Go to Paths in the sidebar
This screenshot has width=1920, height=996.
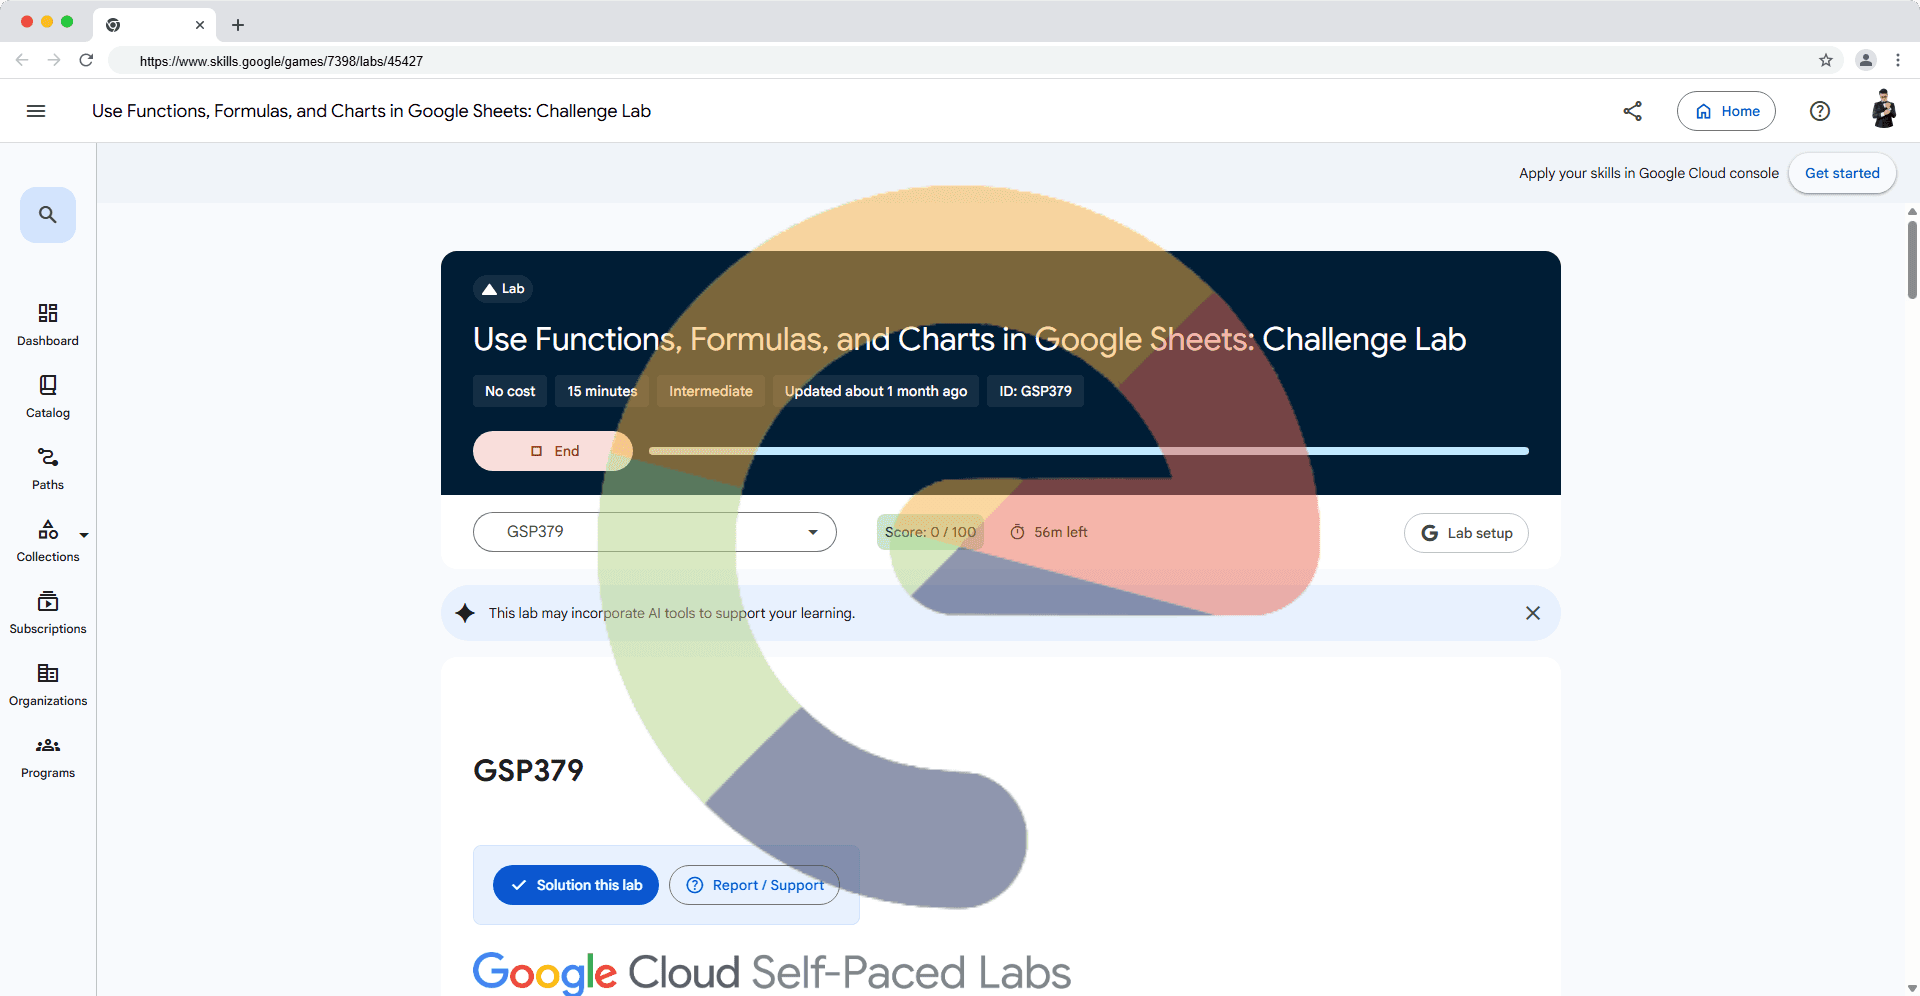[48, 469]
